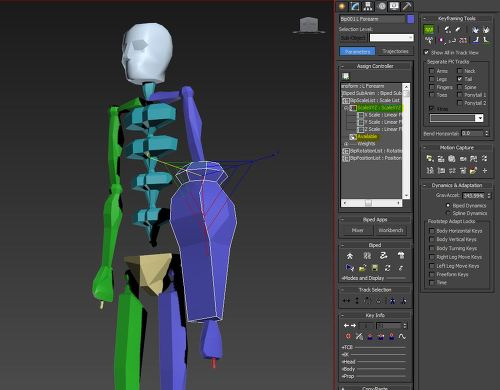Viewport: 500px width, 390px height.
Task: Click the purple object color swatch
Action: 410,19
